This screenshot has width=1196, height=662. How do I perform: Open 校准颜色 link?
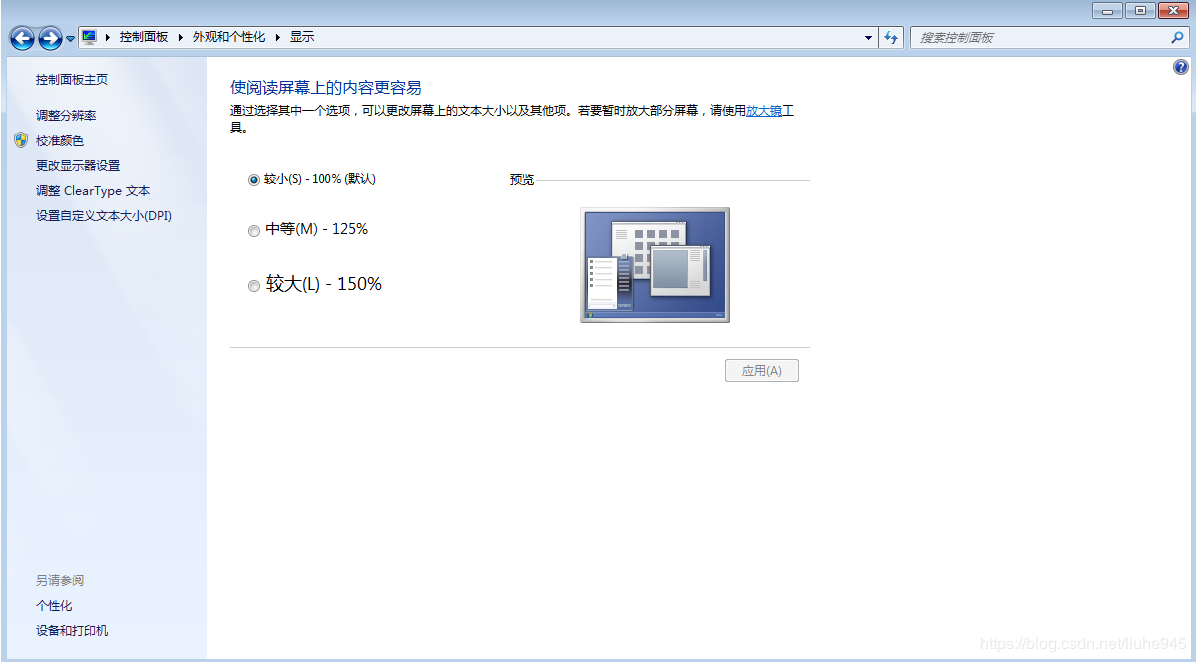(59, 141)
